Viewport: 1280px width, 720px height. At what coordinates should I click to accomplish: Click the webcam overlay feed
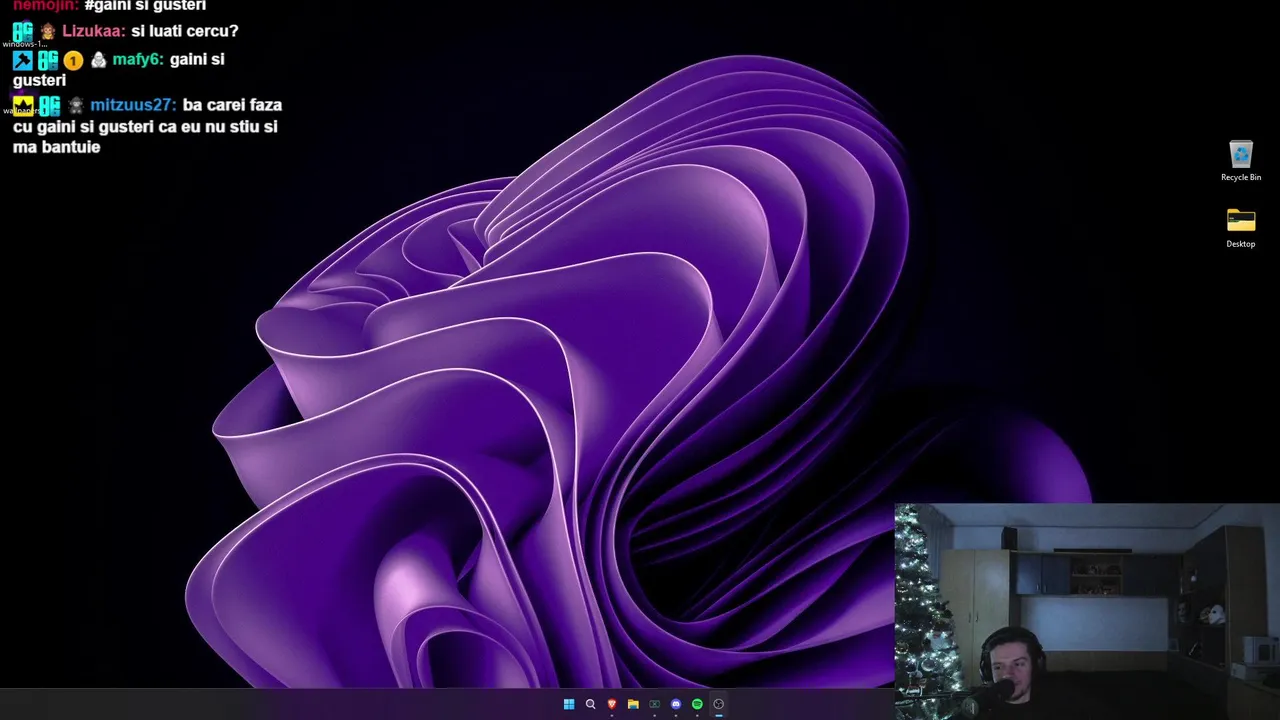tap(1087, 611)
